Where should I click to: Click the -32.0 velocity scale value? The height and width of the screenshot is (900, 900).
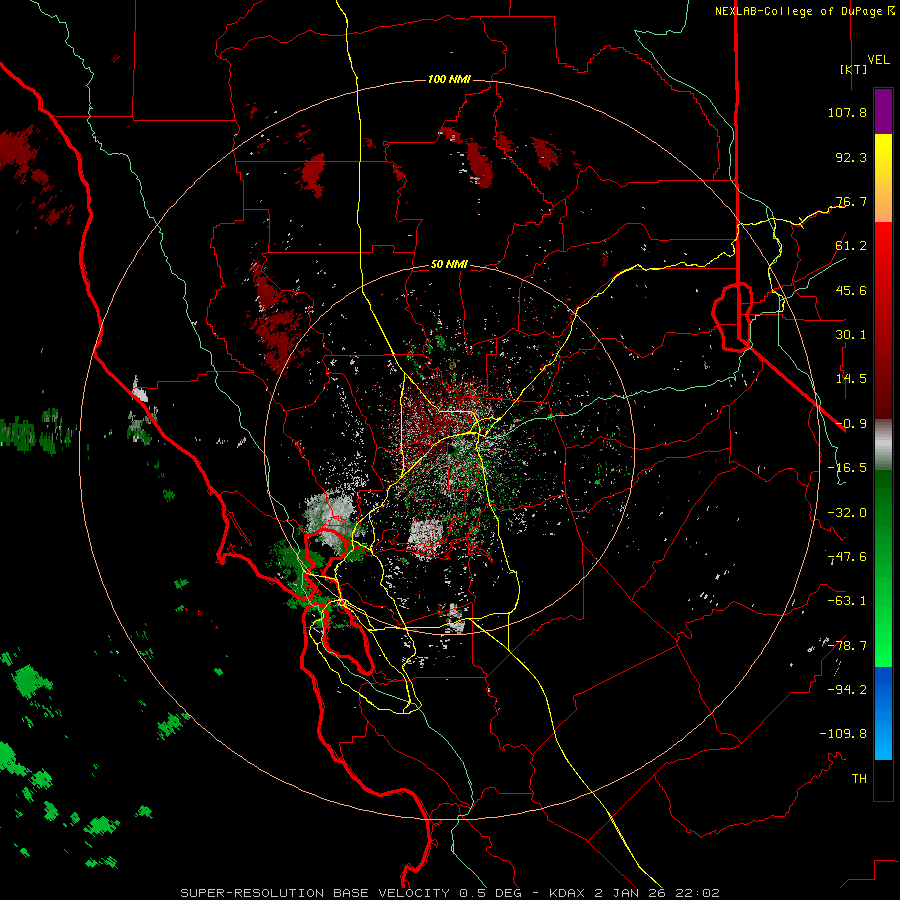click(847, 513)
